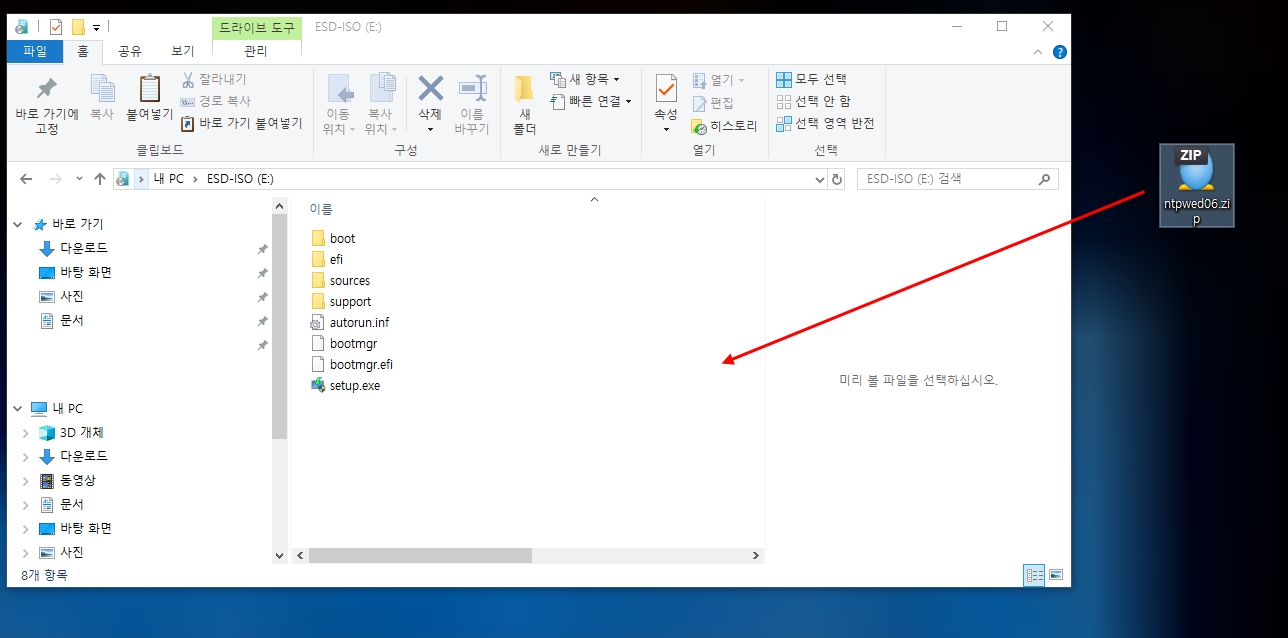The height and width of the screenshot is (638, 1288).
Task: Switch to details view icon in status bar
Action: click(x=1034, y=575)
